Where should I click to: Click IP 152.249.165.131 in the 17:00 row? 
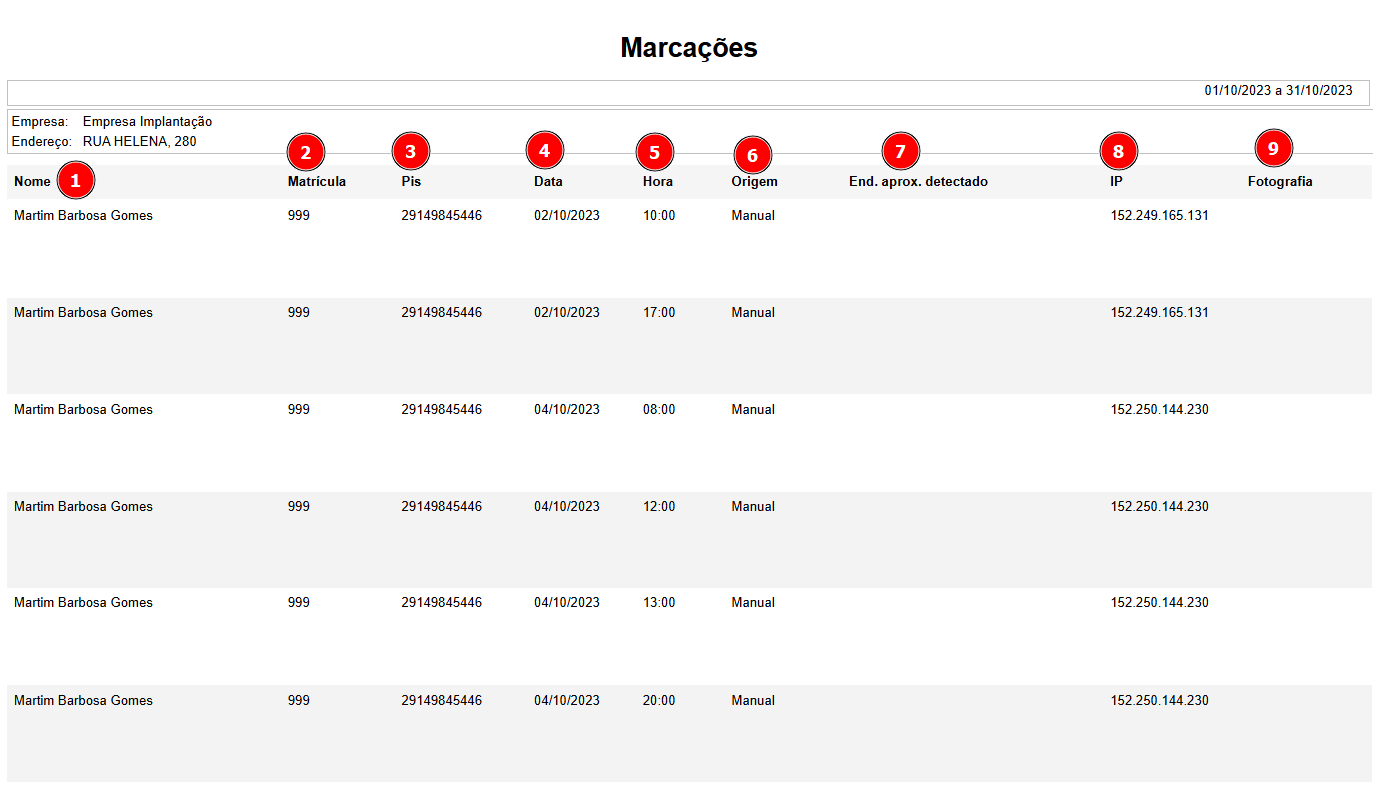click(x=1159, y=313)
